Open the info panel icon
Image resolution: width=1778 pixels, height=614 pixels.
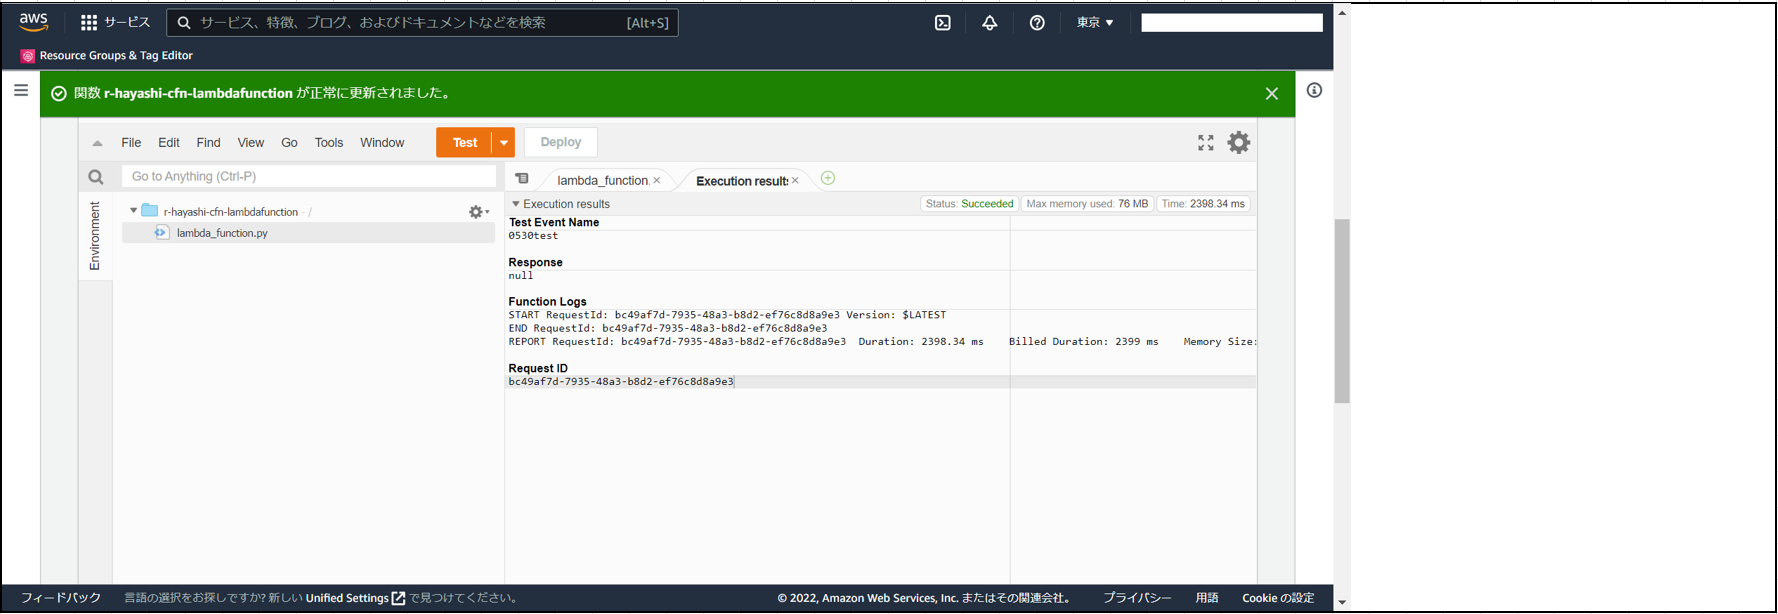click(1314, 91)
